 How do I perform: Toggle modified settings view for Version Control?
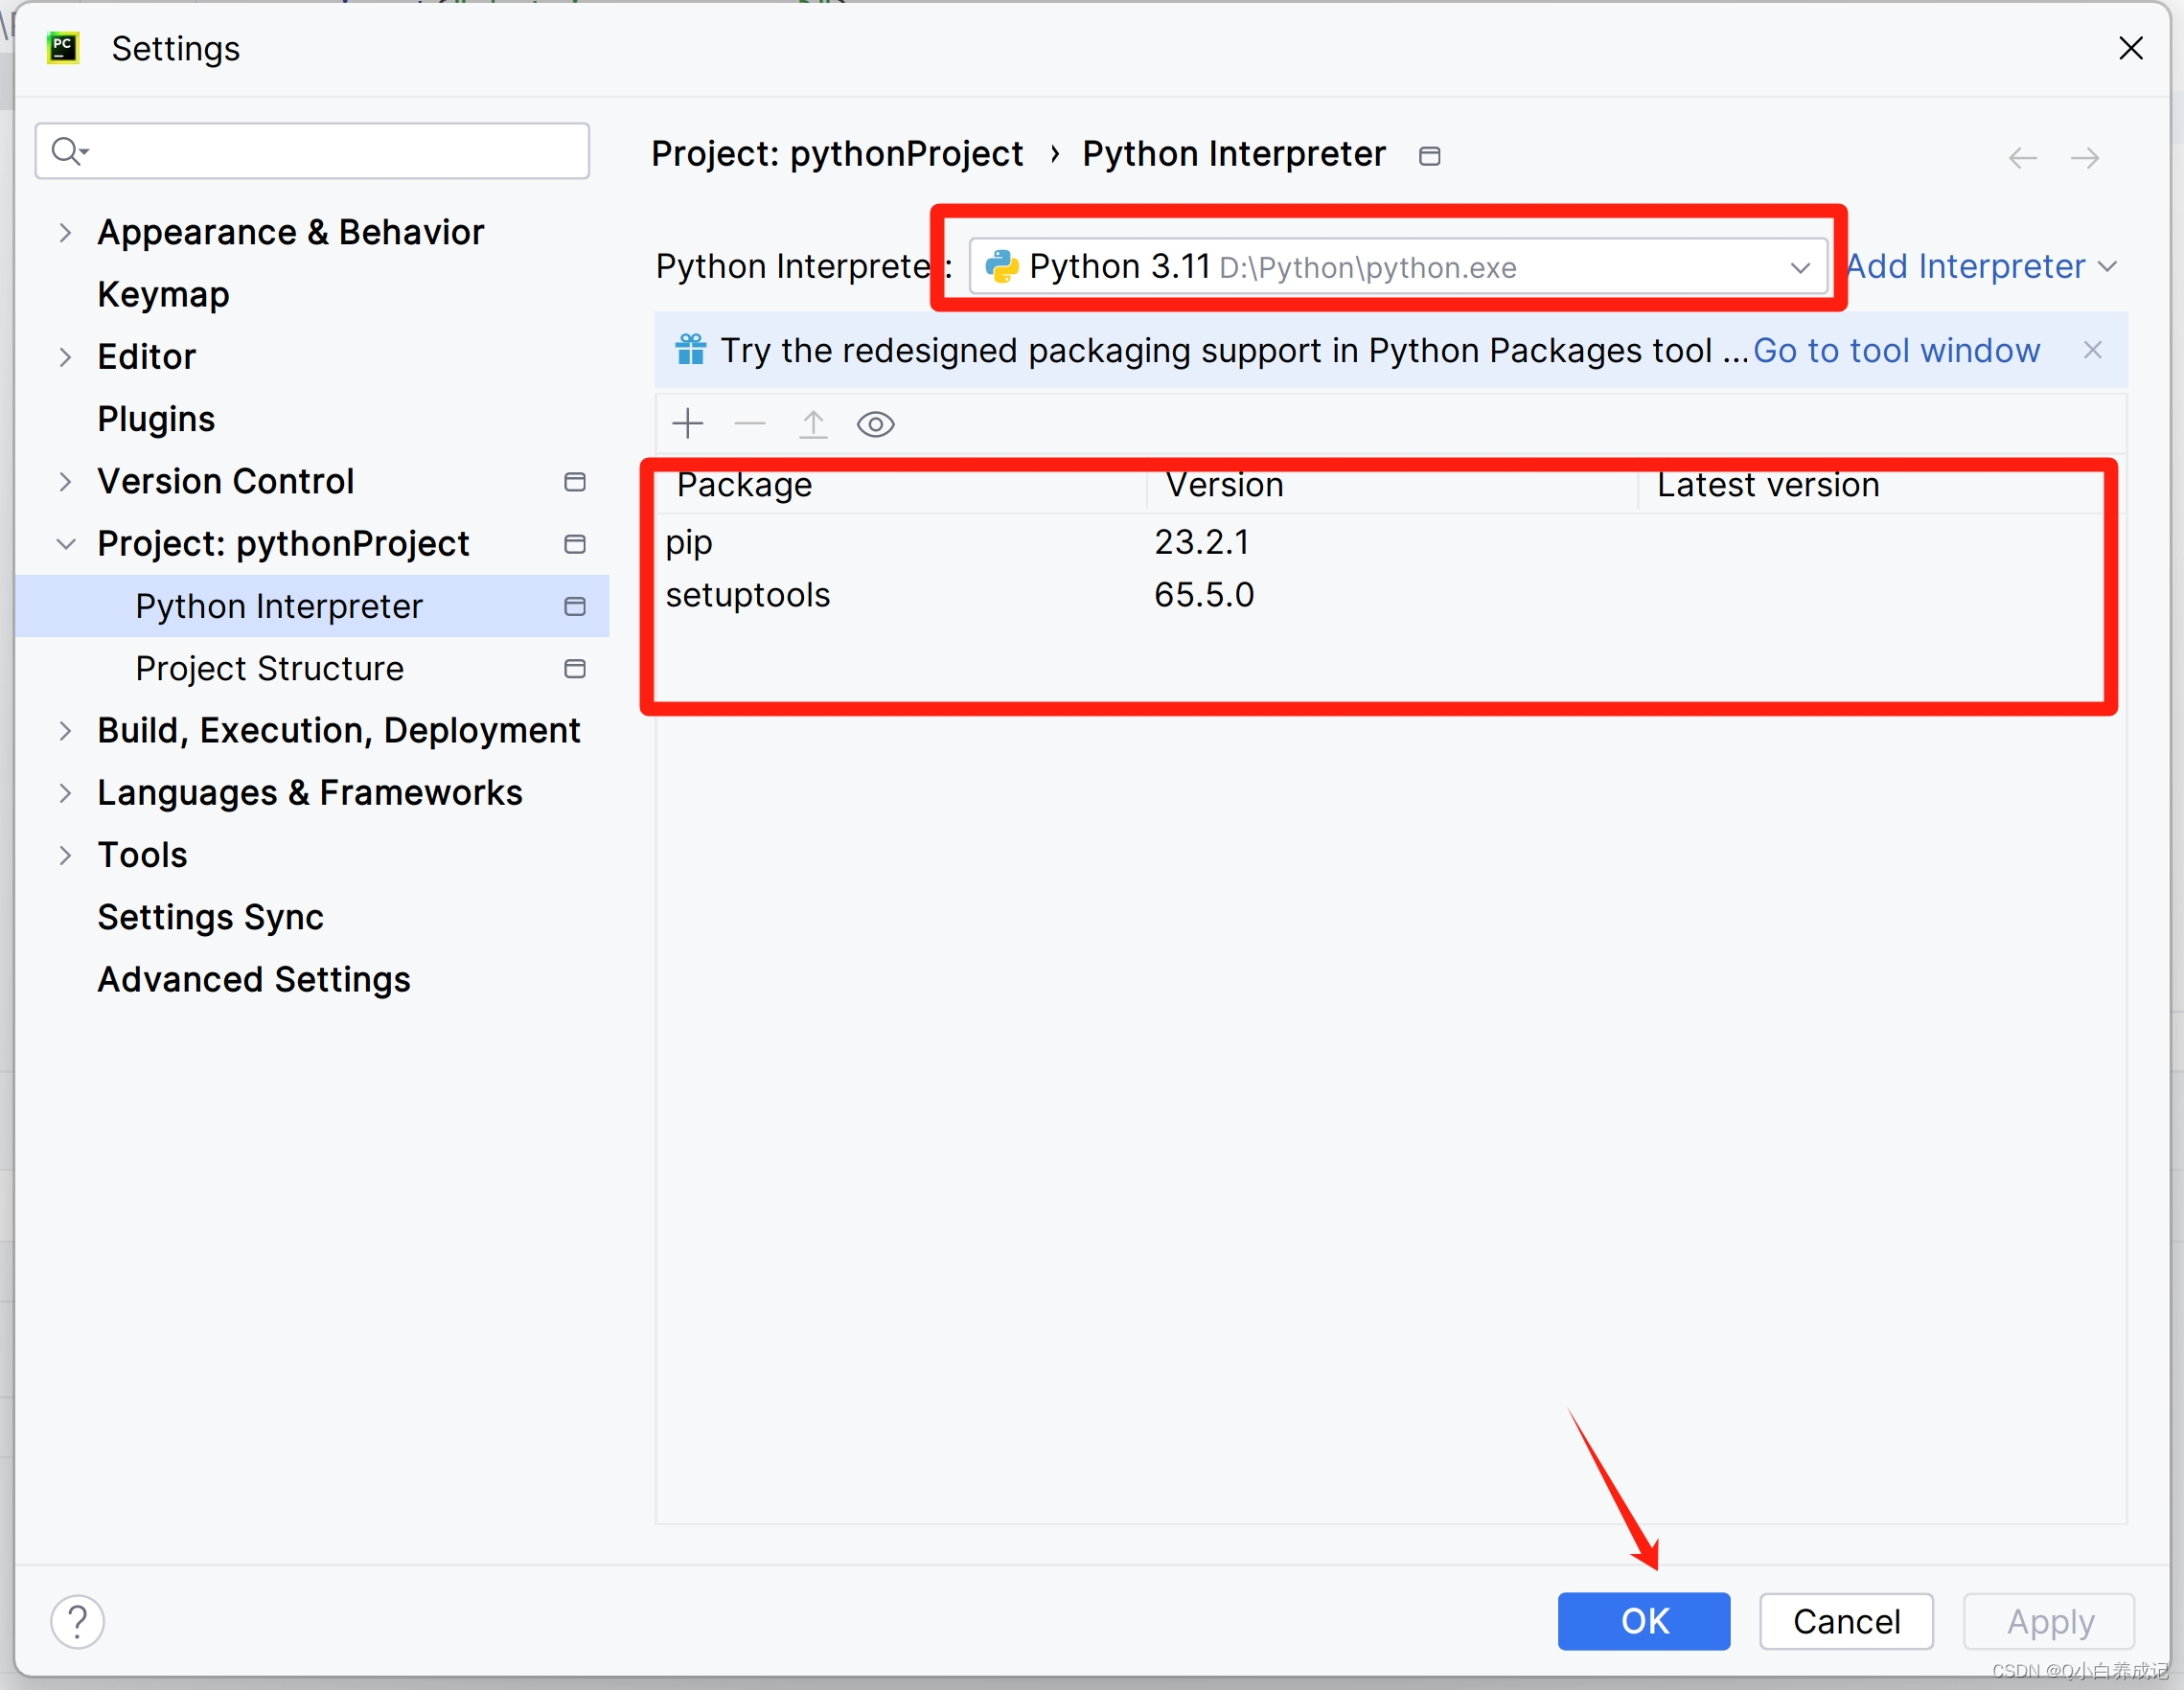pos(575,482)
